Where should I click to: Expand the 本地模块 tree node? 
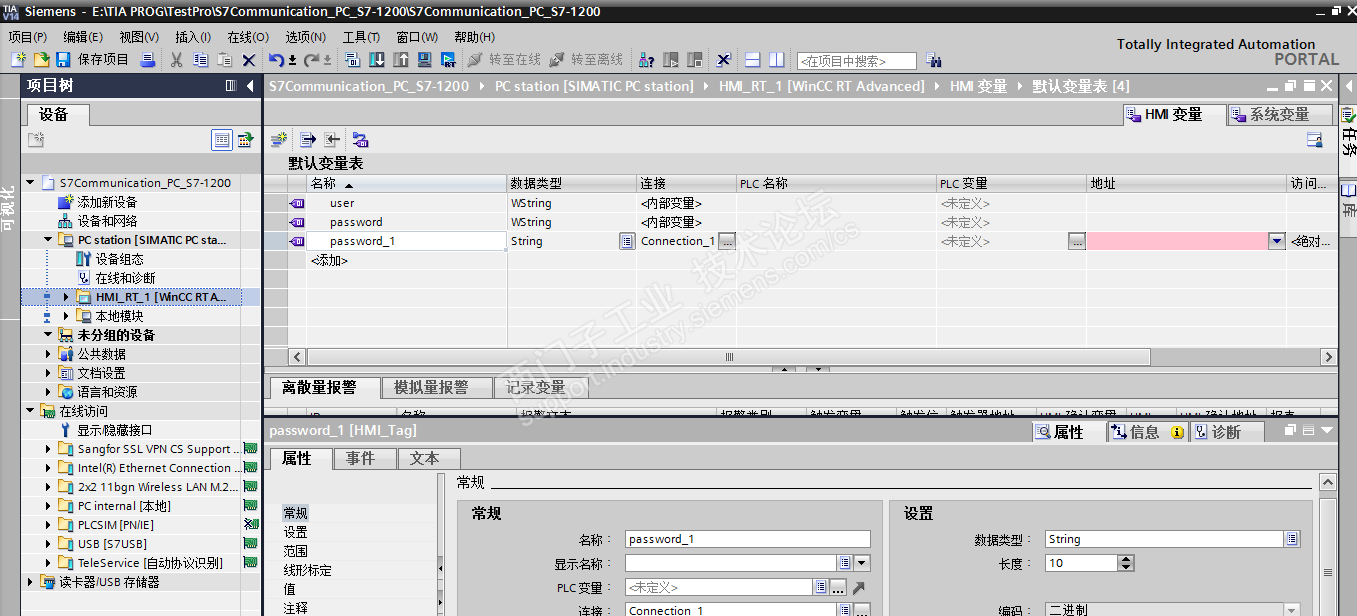pos(66,316)
